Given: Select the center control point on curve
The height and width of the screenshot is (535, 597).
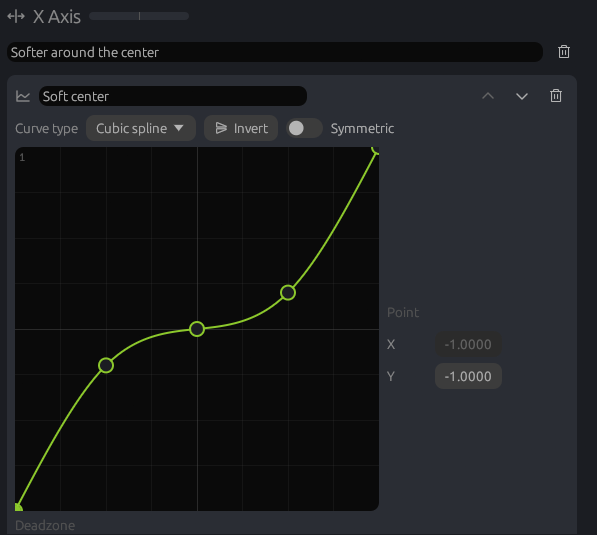Looking at the screenshot, I should (197, 329).
